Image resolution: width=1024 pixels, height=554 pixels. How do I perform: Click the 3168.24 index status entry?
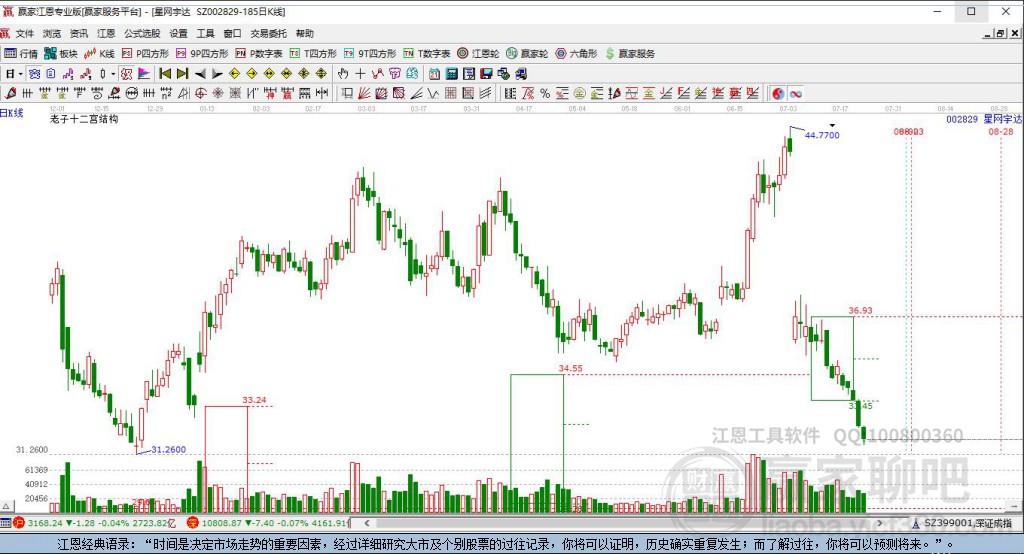click(95, 523)
